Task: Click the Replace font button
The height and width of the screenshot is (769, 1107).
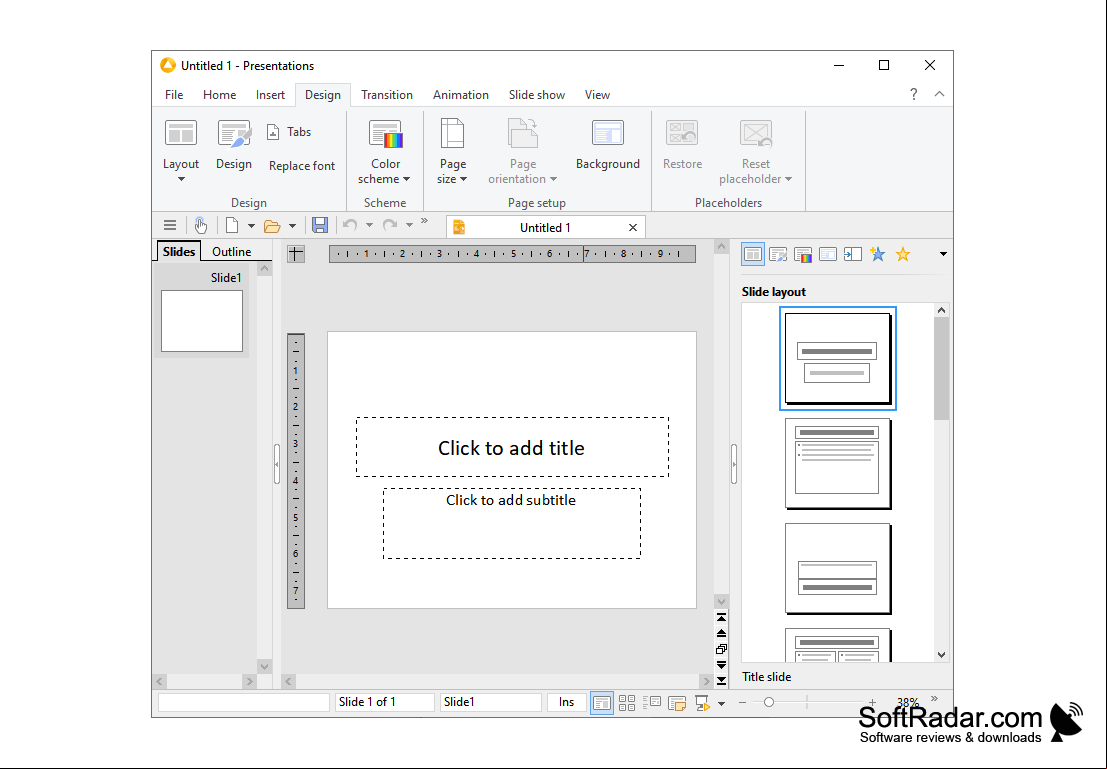Action: (302, 166)
